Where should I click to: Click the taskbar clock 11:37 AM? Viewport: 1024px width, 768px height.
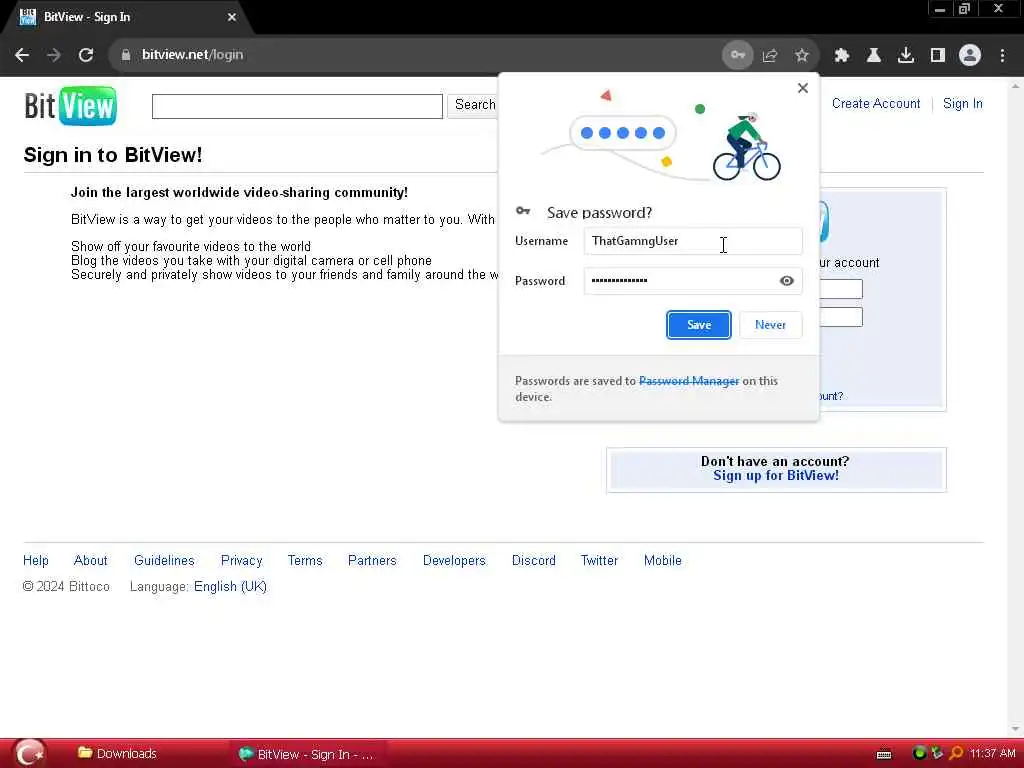[992, 754]
